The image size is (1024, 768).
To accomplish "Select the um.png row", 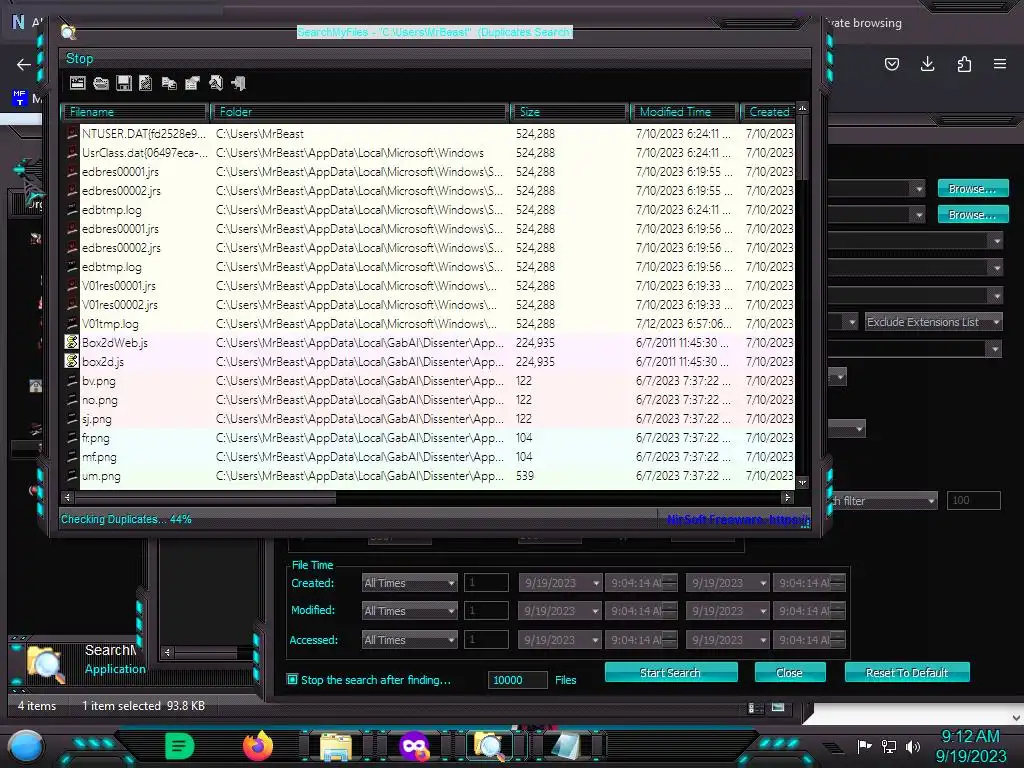I will (429, 476).
